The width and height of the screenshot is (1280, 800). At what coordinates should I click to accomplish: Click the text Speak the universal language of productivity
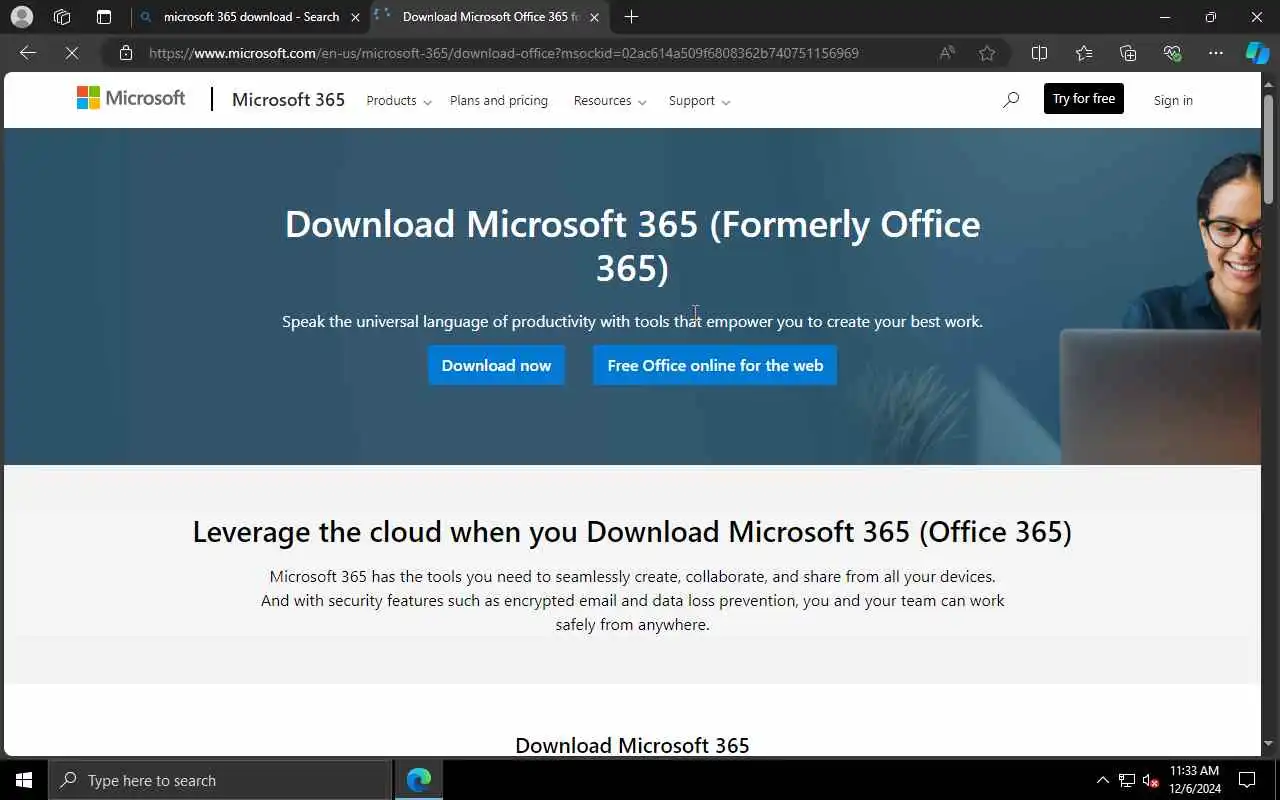tap(632, 322)
